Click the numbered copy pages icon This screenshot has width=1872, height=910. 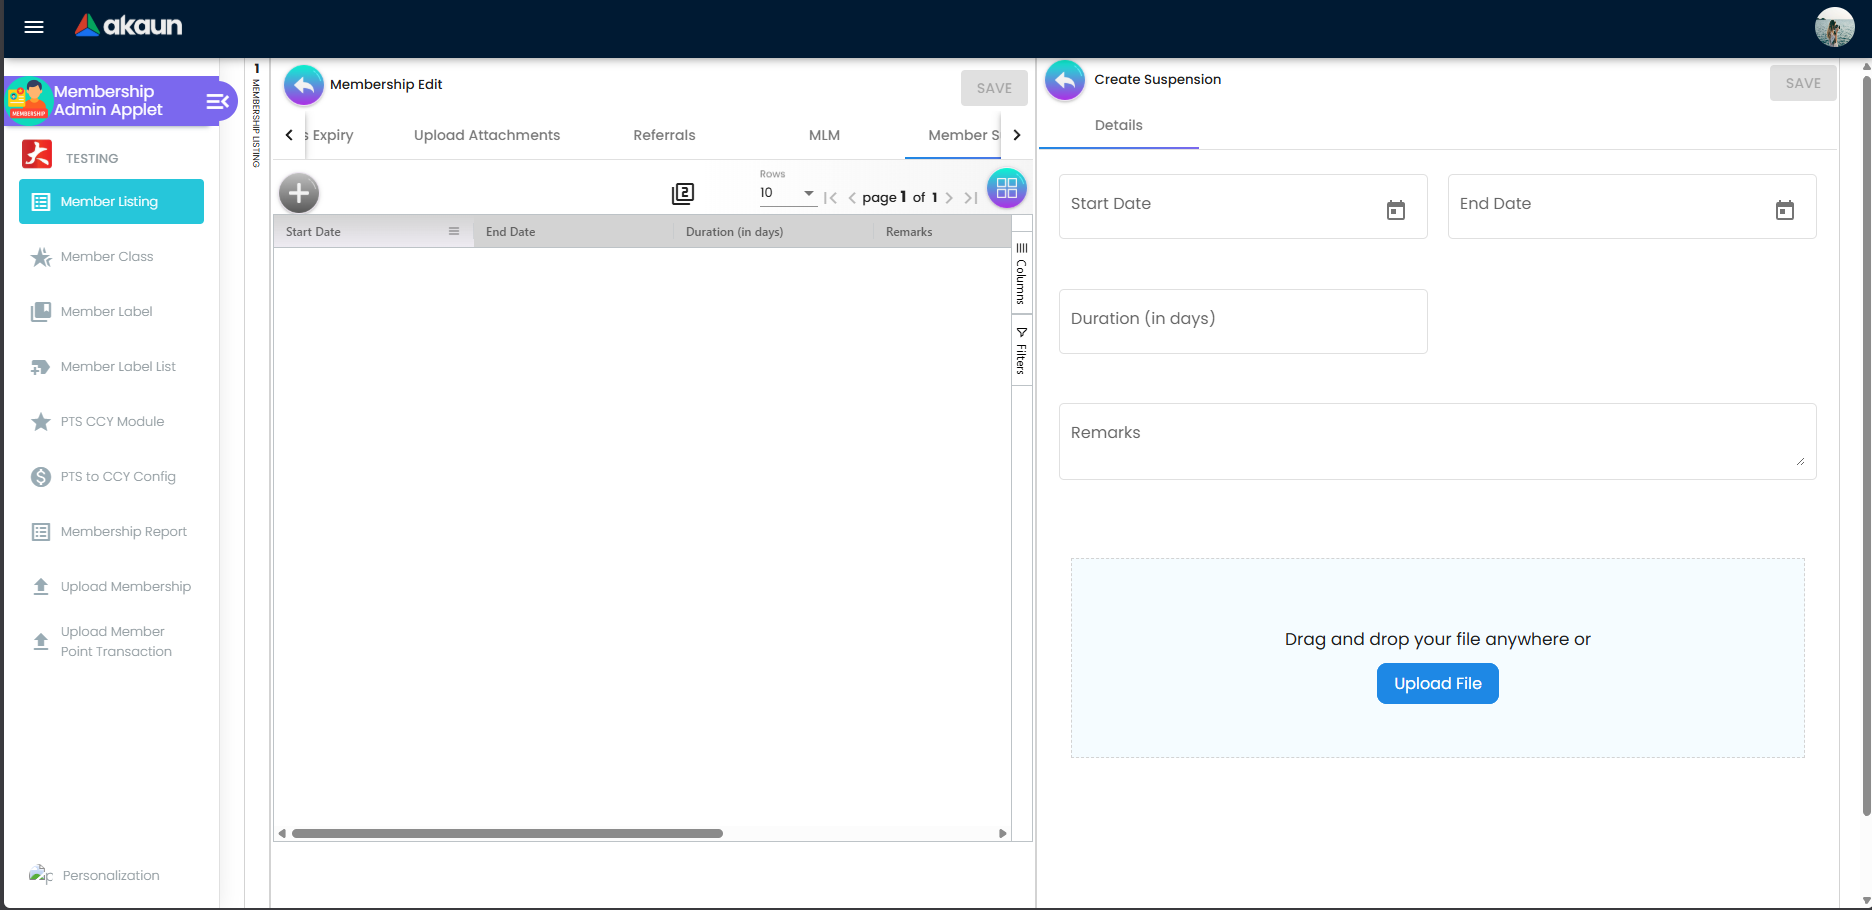tap(683, 194)
